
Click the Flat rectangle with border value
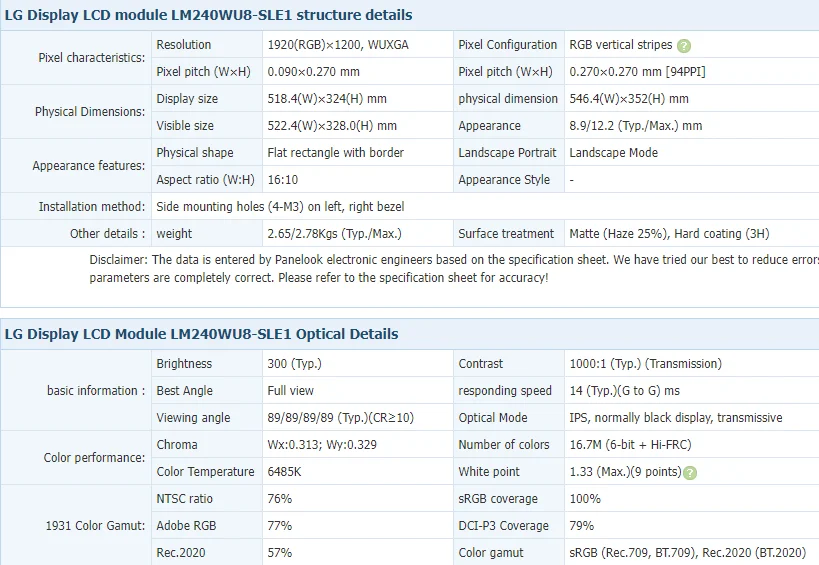[x=336, y=153]
